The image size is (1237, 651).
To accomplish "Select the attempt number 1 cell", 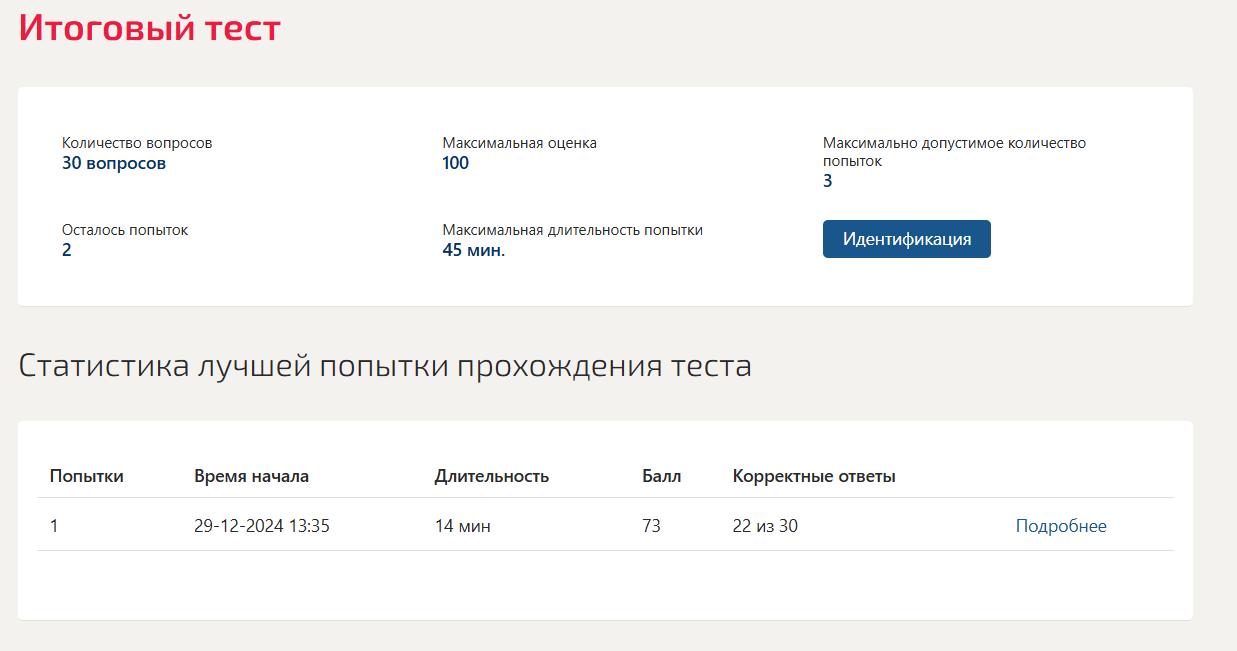I will pos(54,525).
